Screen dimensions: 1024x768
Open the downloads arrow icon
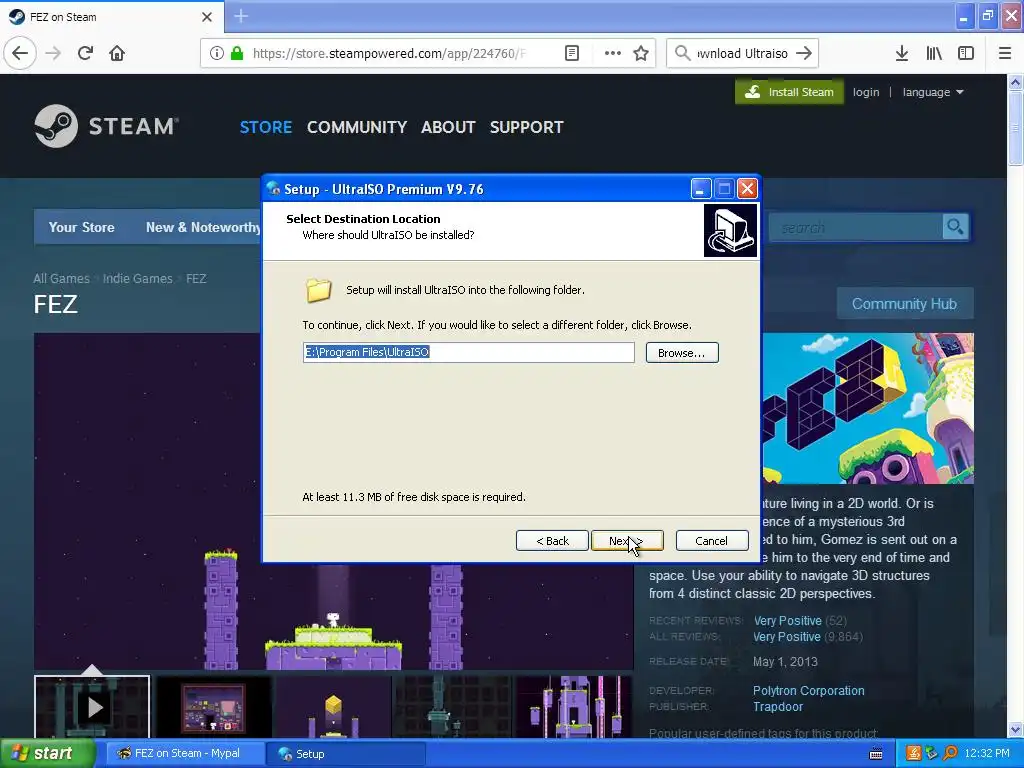[902, 53]
